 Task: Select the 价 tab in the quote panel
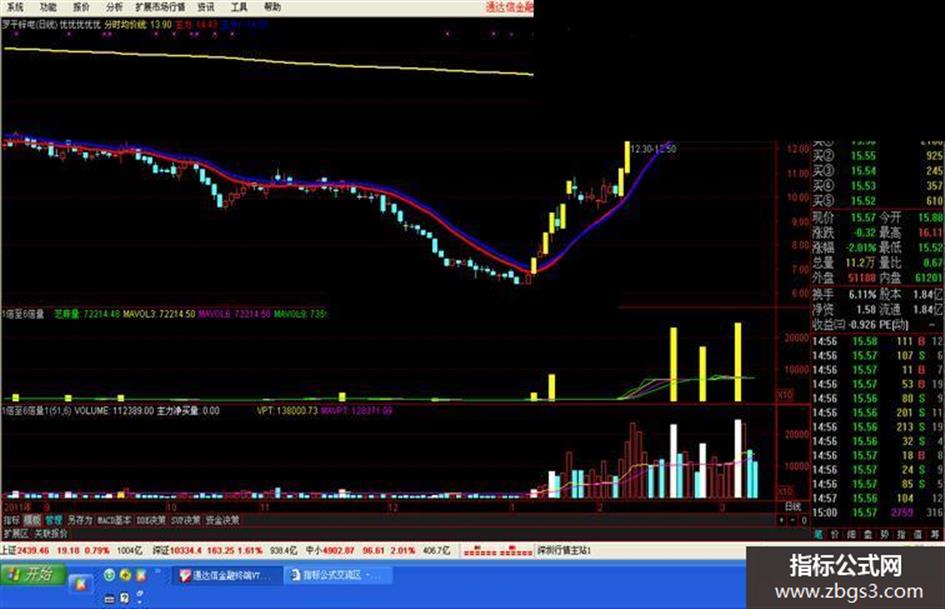click(x=835, y=534)
